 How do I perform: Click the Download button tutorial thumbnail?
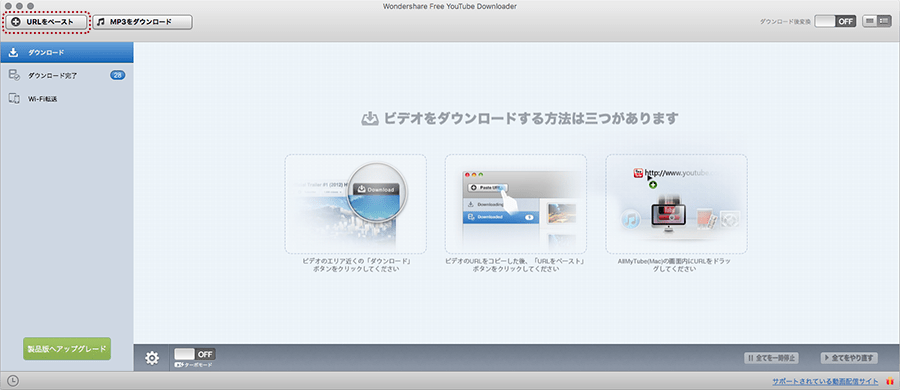click(355, 203)
